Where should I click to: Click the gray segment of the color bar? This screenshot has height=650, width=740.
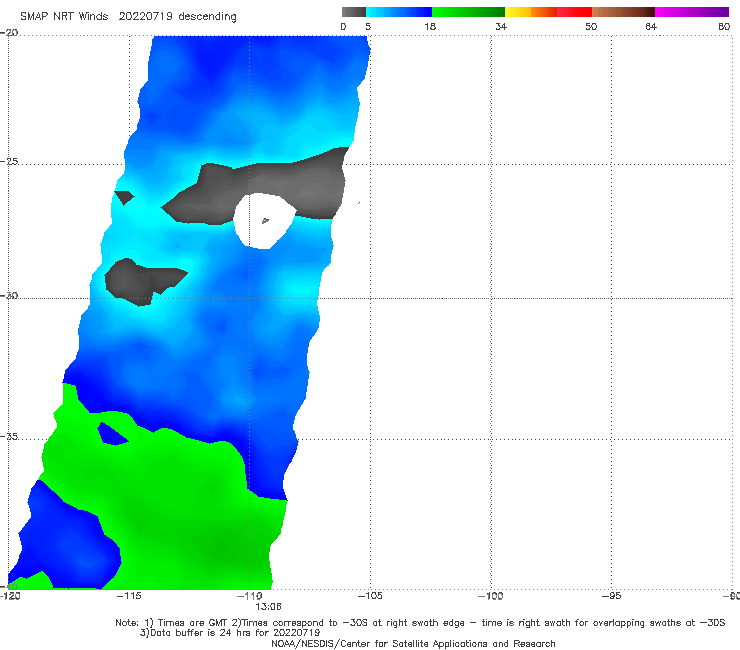coord(354,12)
